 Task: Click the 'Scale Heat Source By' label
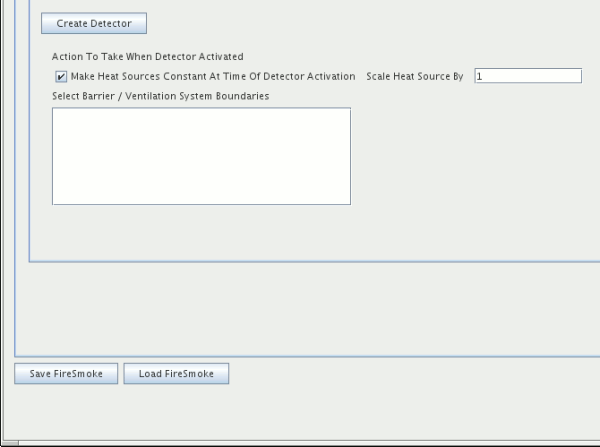pyautogui.click(x=415, y=76)
